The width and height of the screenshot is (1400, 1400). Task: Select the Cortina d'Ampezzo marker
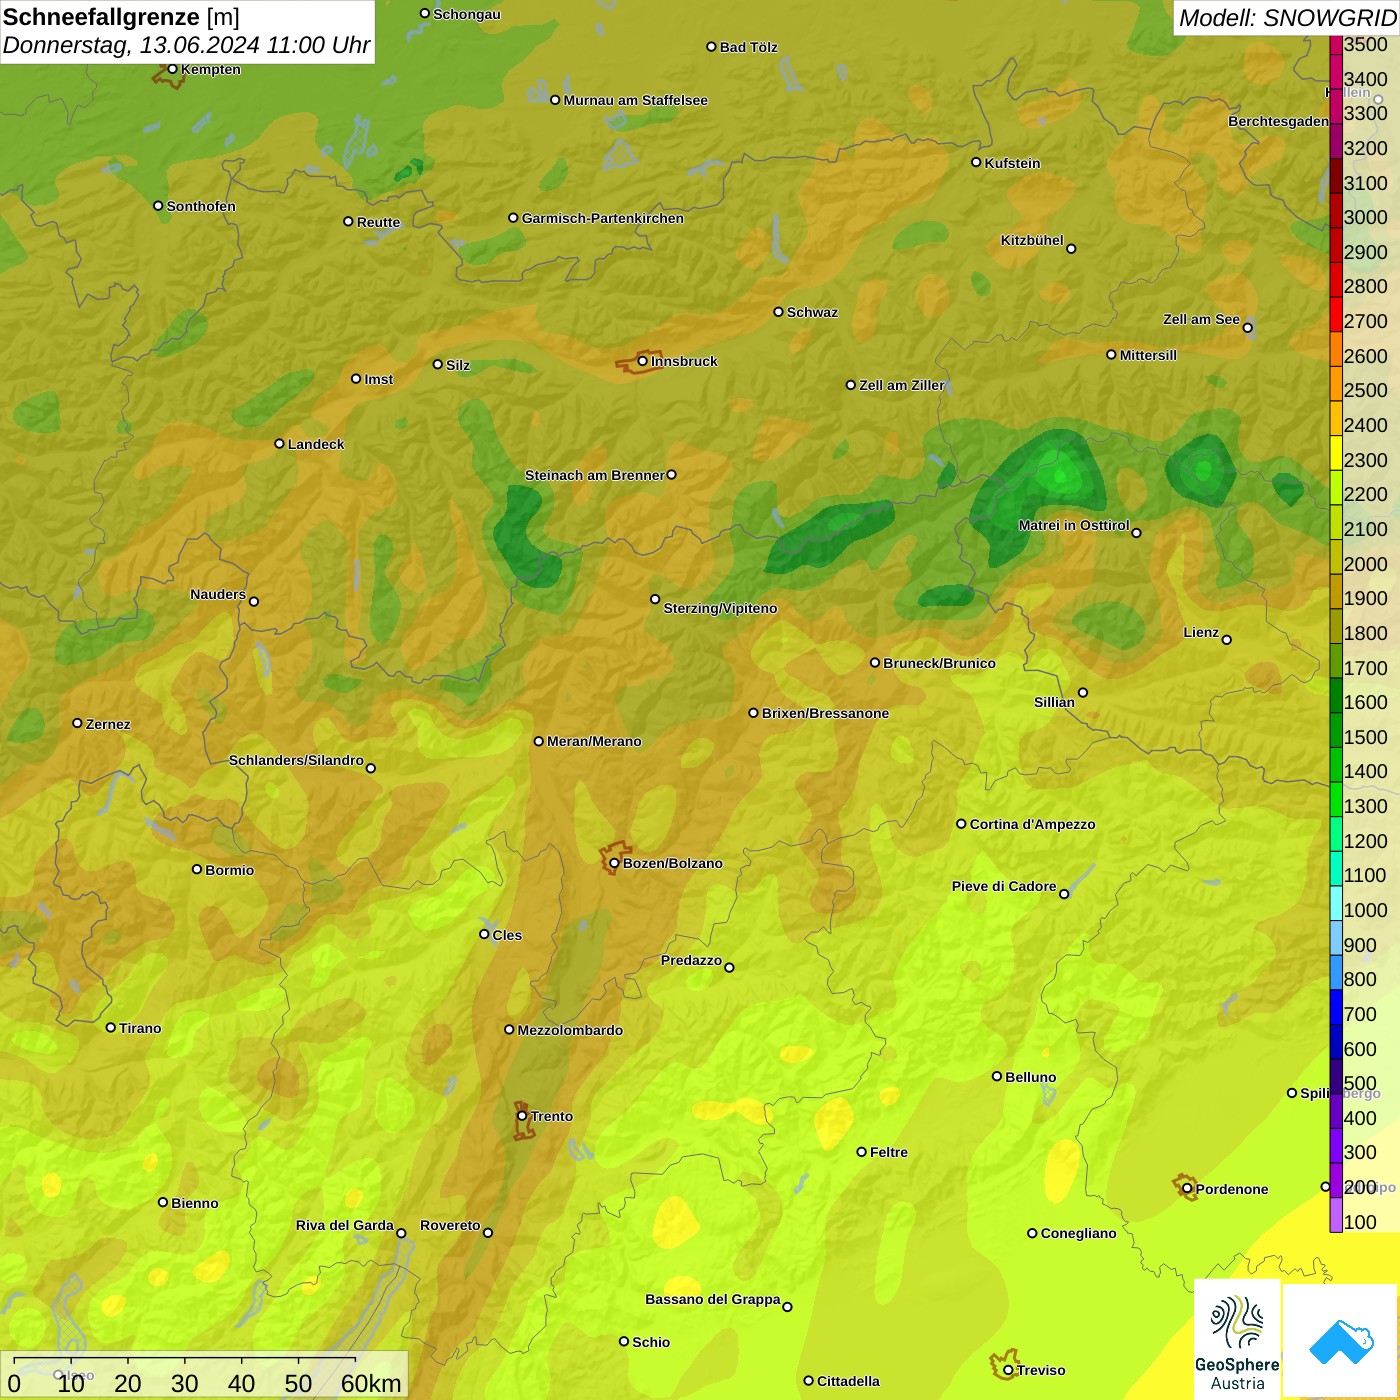tap(961, 824)
